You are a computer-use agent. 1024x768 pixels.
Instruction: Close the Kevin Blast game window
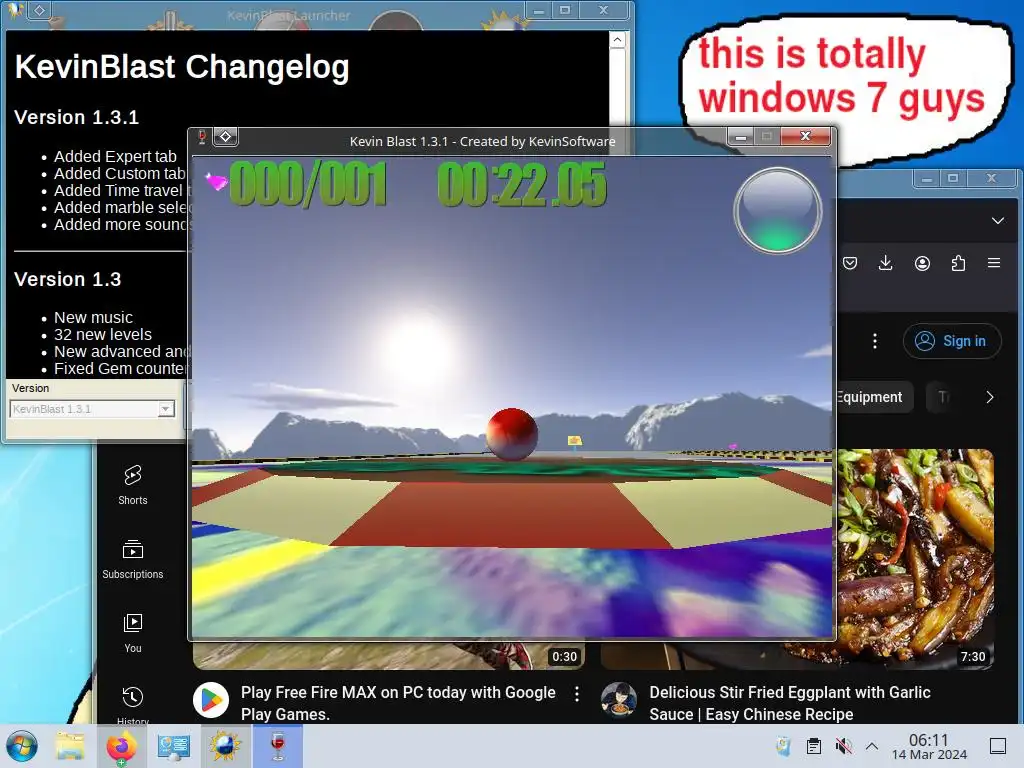(x=806, y=136)
